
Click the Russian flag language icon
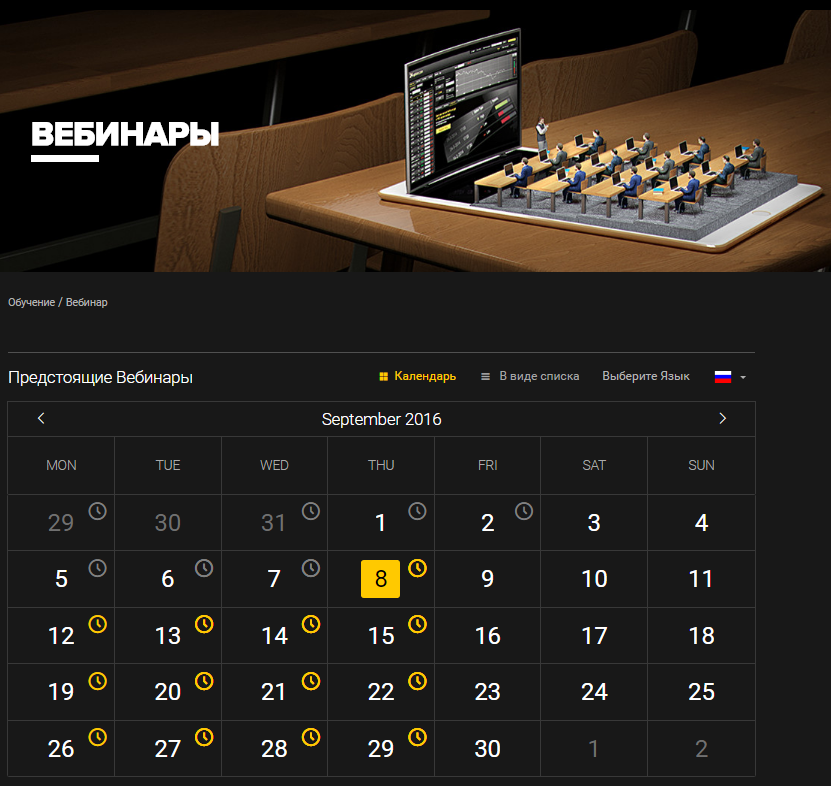(x=723, y=377)
